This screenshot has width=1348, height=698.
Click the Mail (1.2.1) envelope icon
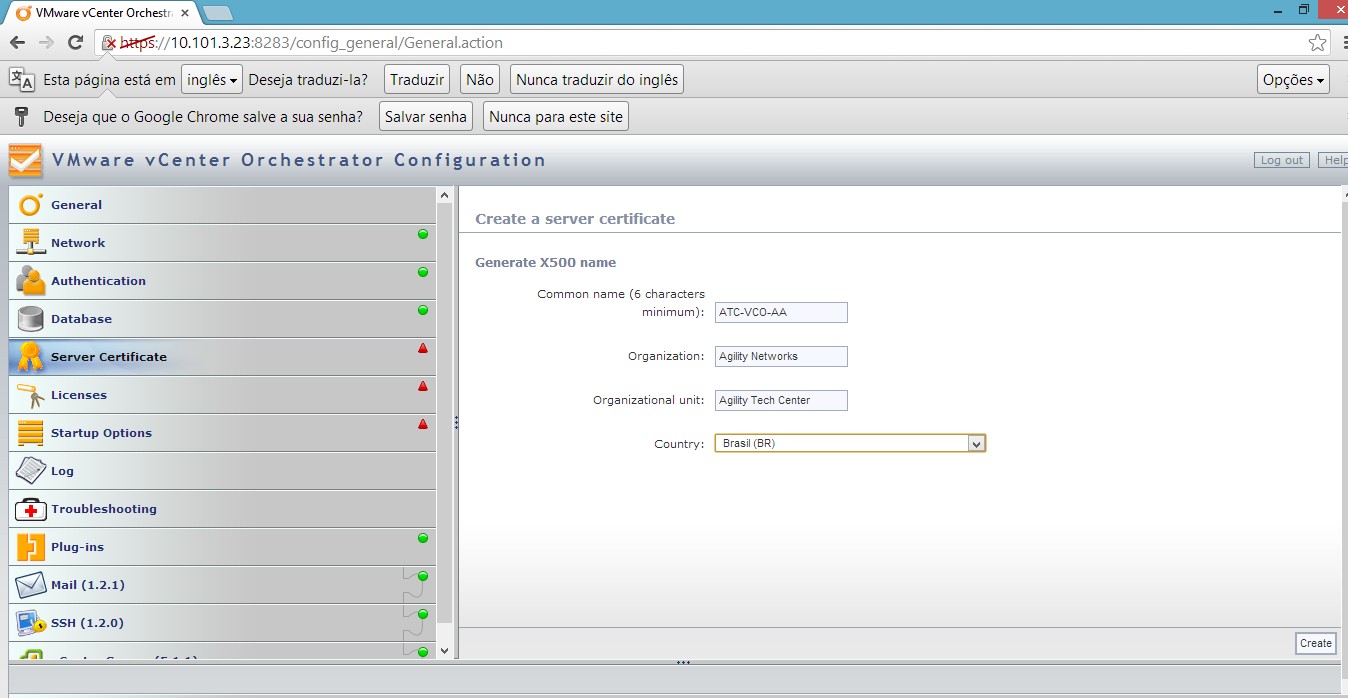(31, 585)
